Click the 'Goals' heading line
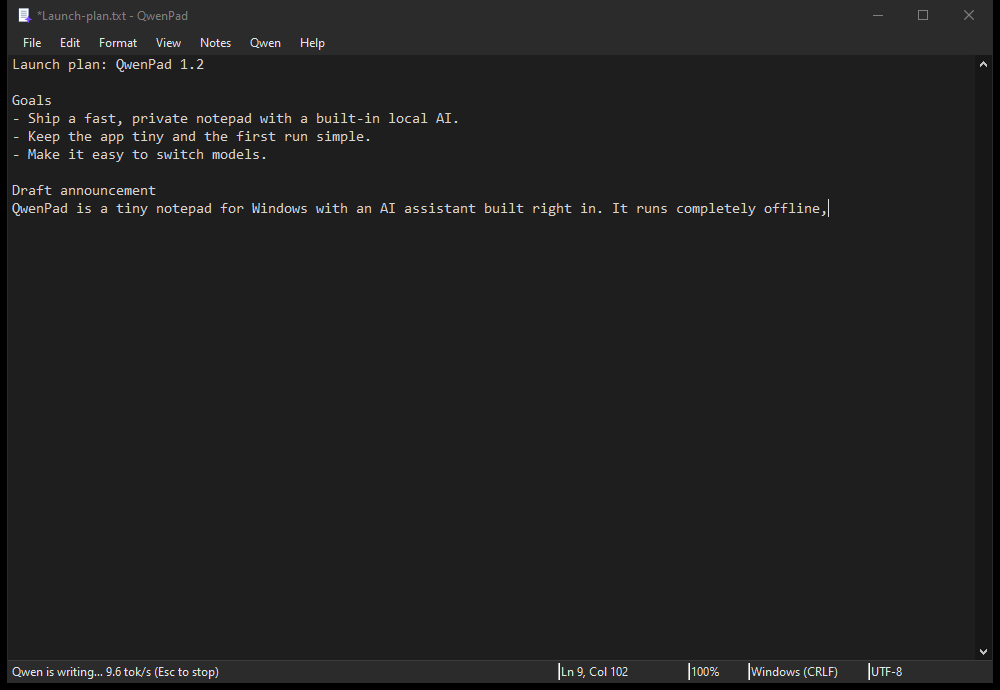 [31, 100]
